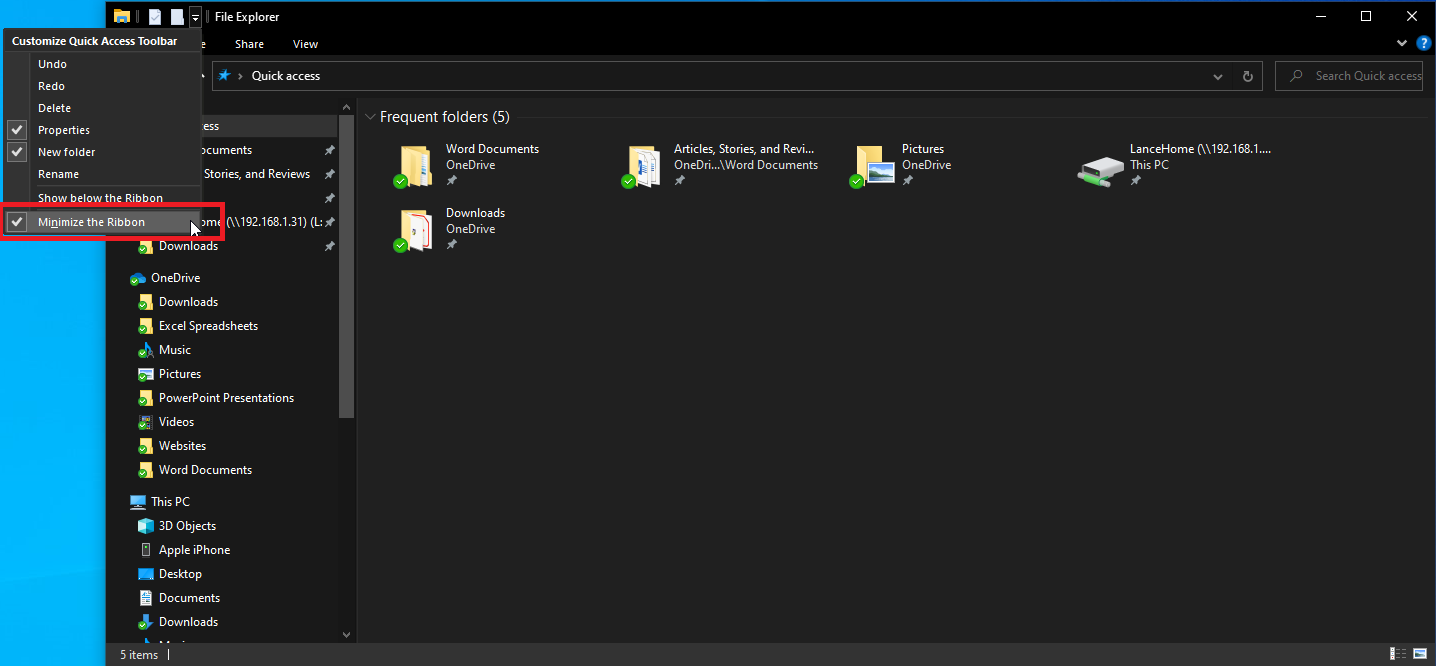Click the Properties icon in the title bar toolbar
The image size is (1436, 666).
click(x=155, y=16)
